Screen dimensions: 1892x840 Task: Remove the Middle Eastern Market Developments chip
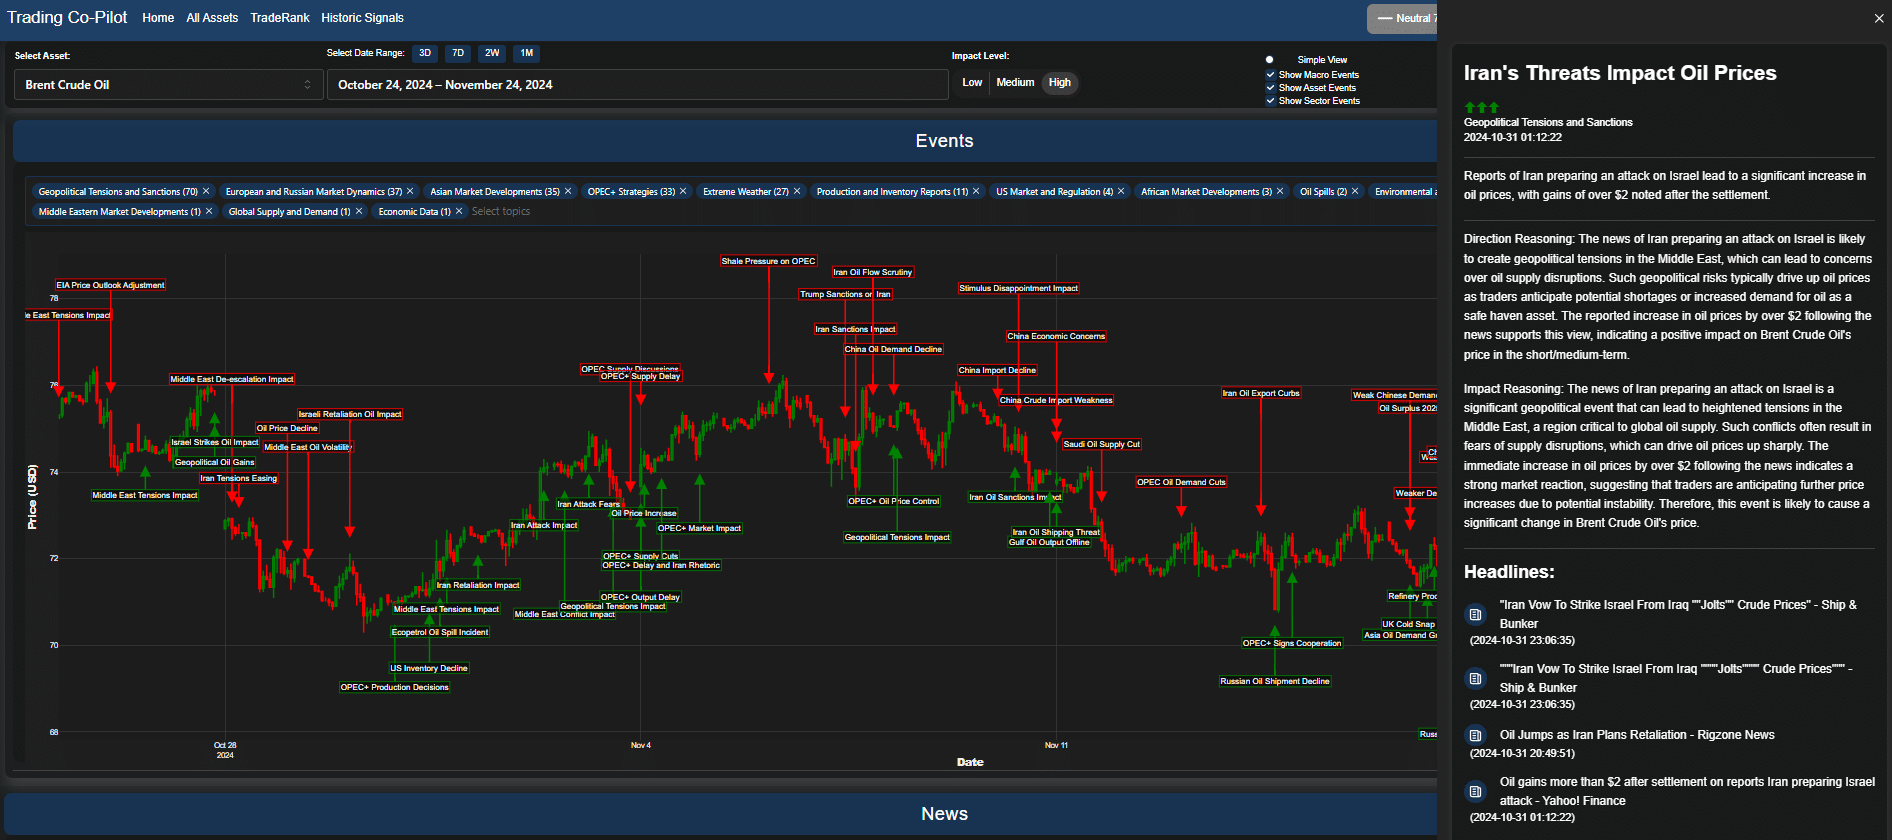[209, 211]
